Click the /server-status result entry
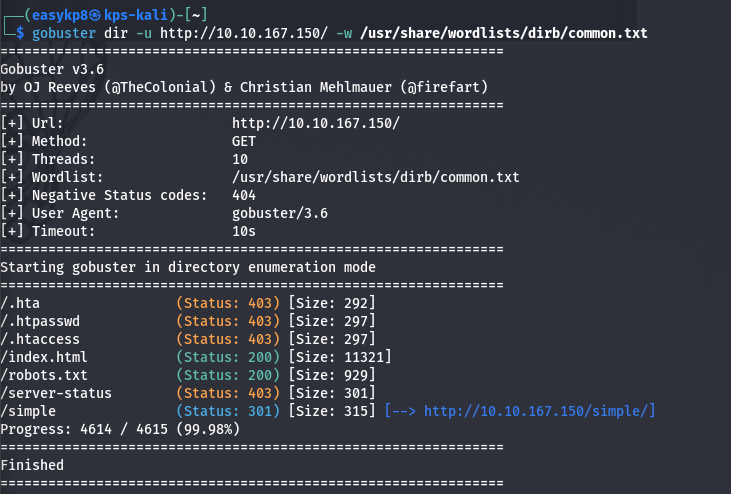The height and width of the screenshot is (494, 731). click(x=56, y=393)
